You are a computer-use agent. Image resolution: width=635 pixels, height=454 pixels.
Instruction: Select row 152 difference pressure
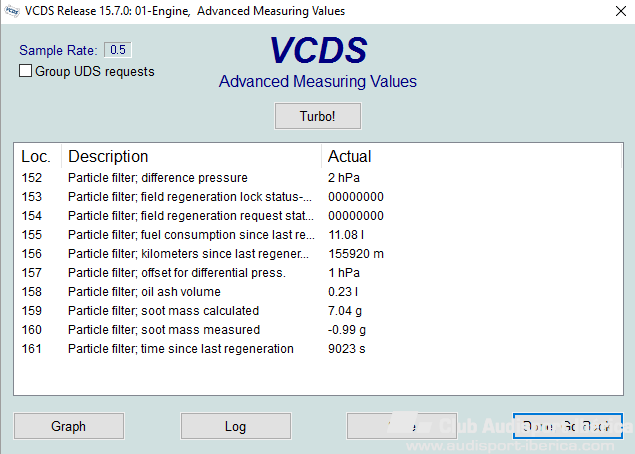click(318, 178)
